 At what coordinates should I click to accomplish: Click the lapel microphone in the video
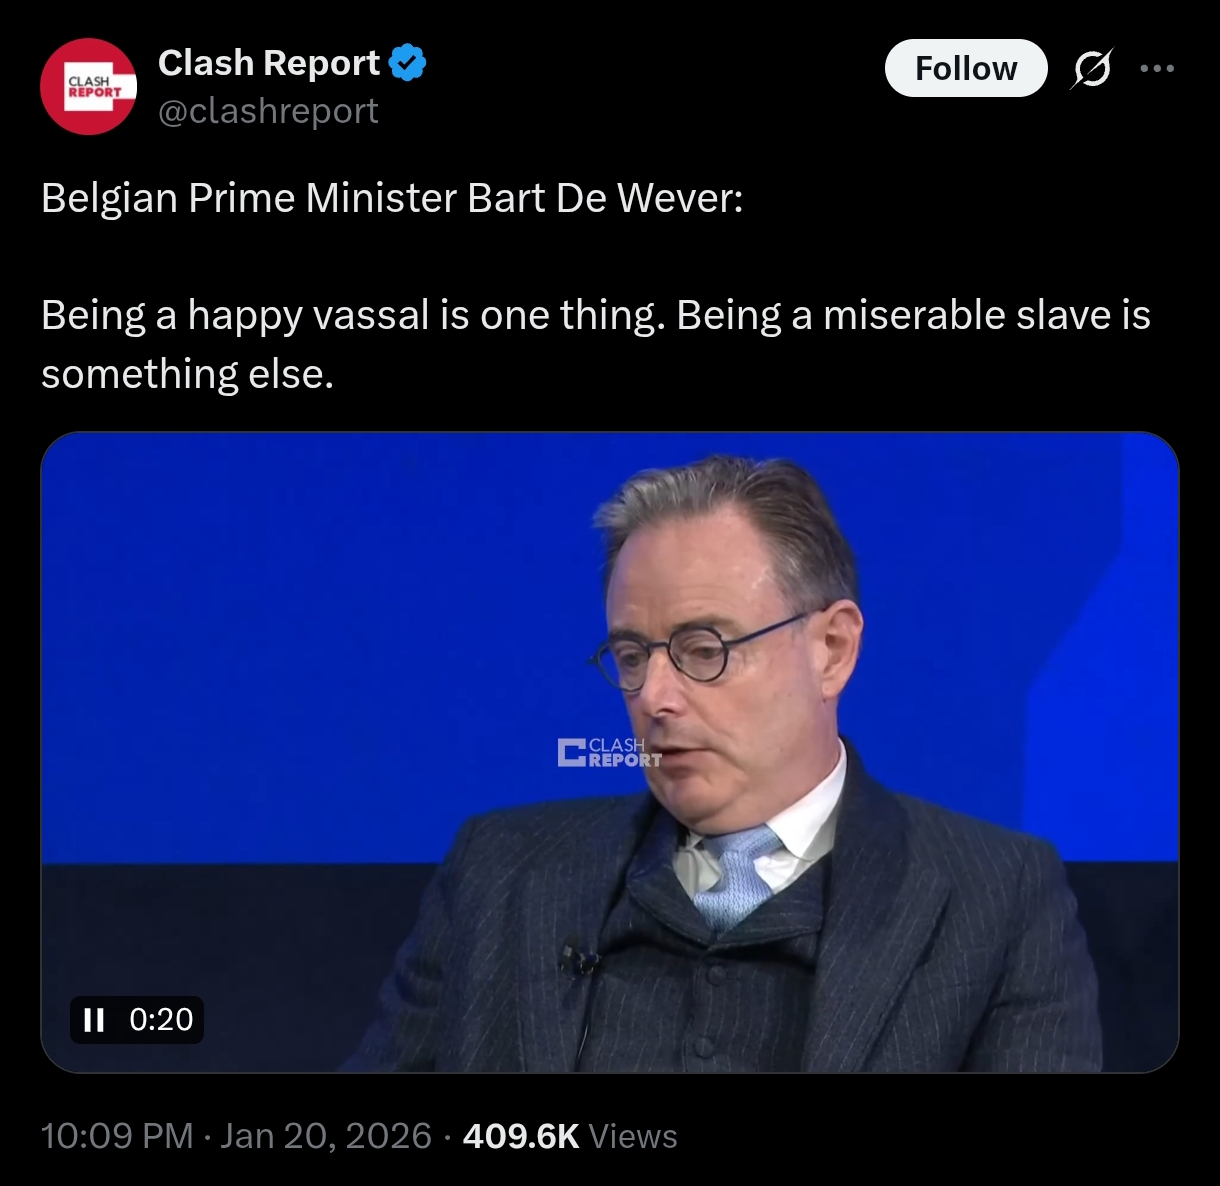578,957
